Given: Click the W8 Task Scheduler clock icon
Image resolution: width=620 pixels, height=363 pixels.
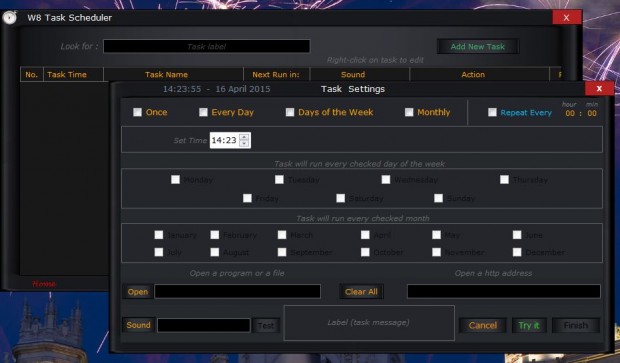Looking at the screenshot, I should pyautogui.click(x=9, y=18).
